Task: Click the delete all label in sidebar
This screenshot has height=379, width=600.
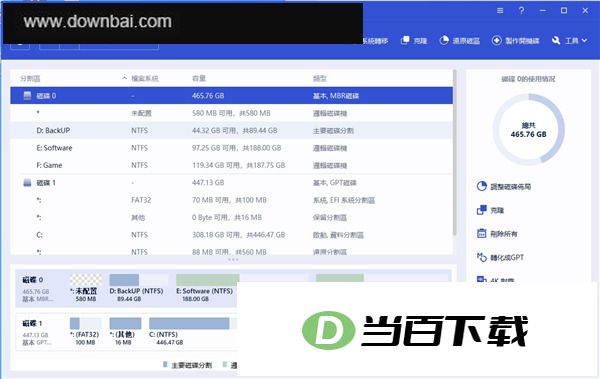Action: [x=504, y=234]
